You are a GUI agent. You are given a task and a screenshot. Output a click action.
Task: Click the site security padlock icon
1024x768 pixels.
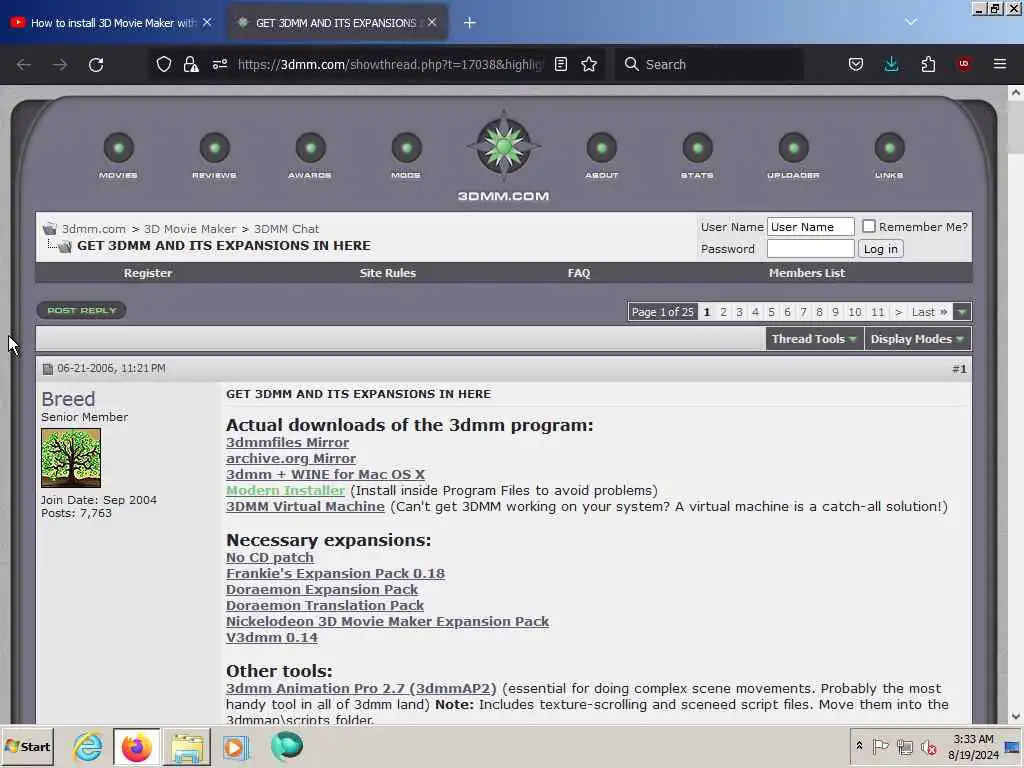191,64
